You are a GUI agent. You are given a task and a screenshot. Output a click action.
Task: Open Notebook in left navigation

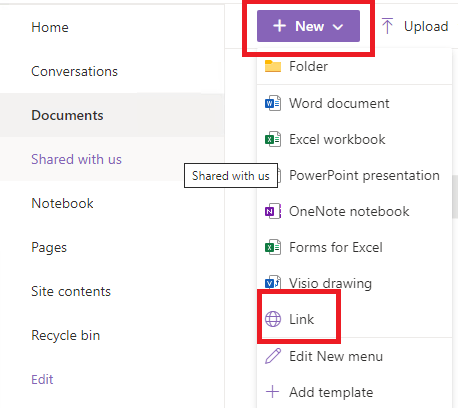point(62,203)
